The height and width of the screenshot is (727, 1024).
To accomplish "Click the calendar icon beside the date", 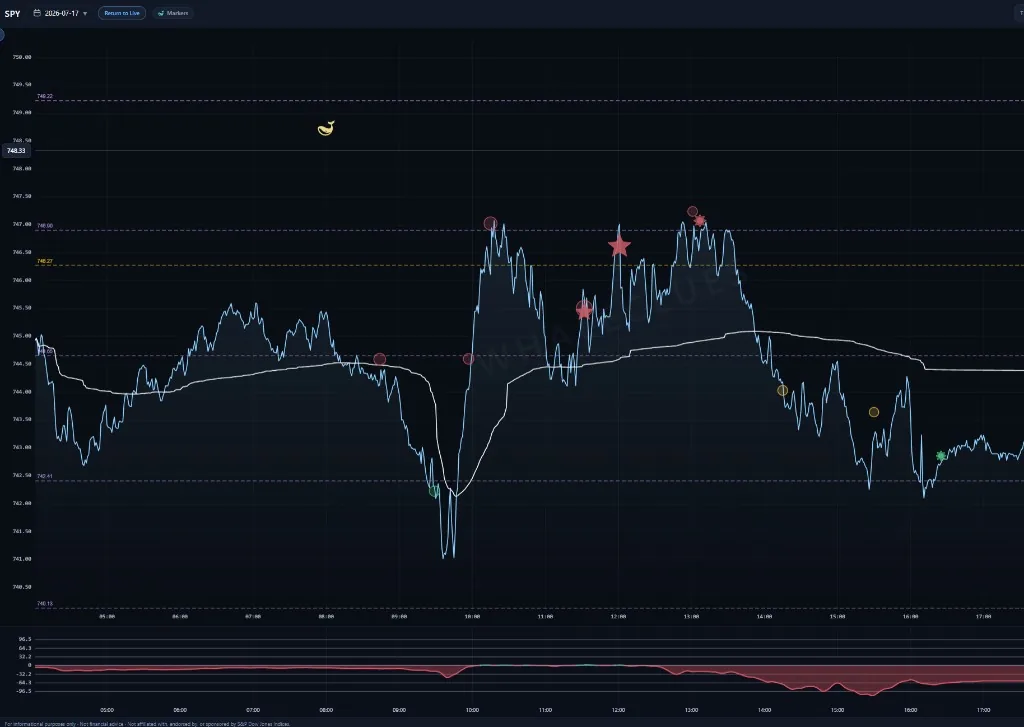I will [37, 13].
